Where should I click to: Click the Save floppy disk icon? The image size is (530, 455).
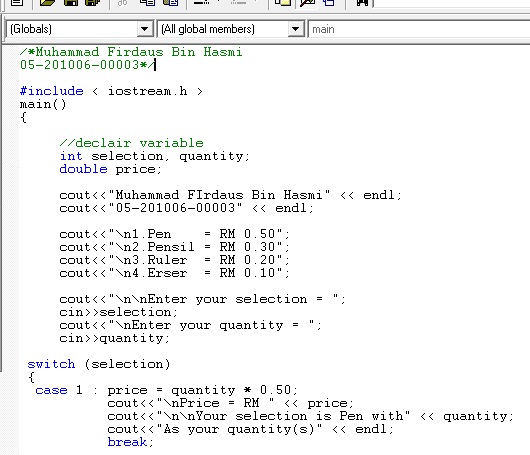click(x=71, y=3)
